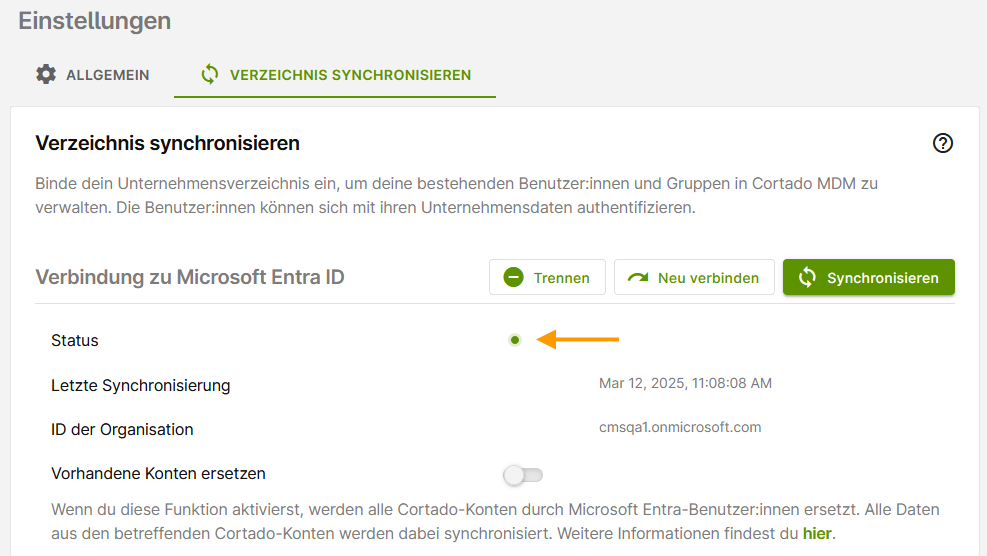Screen dimensions: 987x556
Task: Open the help question mark icon
Action: click(x=942, y=144)
